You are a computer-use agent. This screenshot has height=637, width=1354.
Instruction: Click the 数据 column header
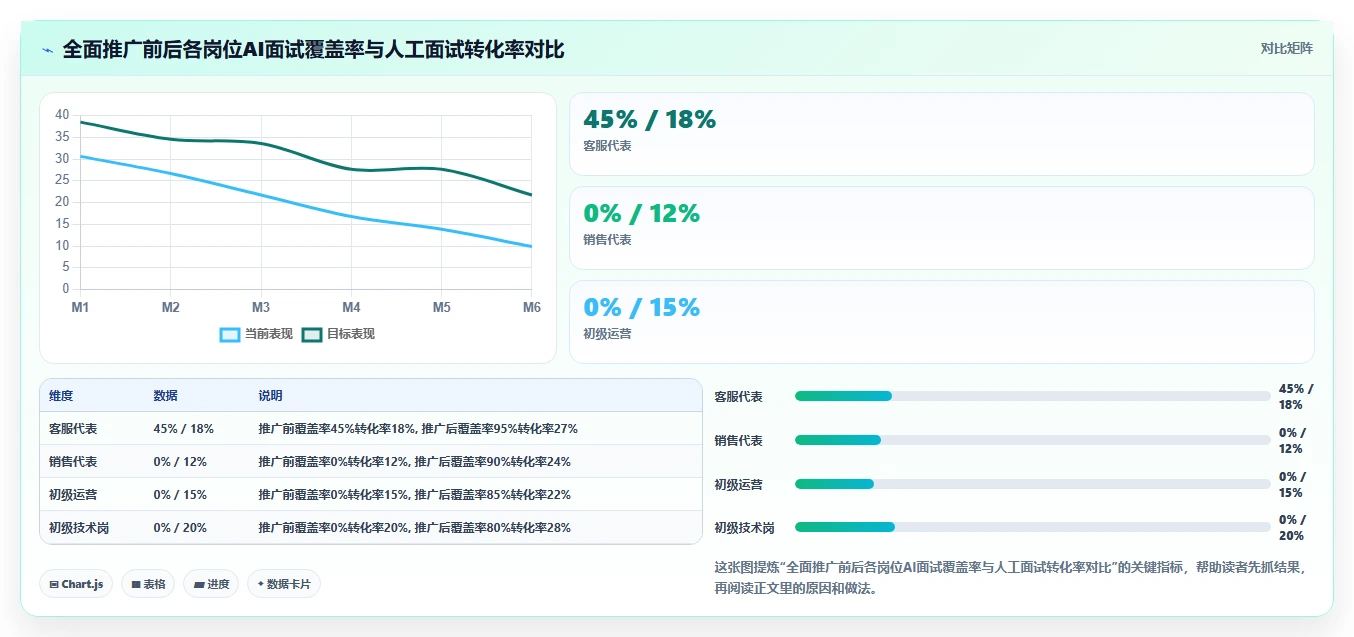coord(165,396)
